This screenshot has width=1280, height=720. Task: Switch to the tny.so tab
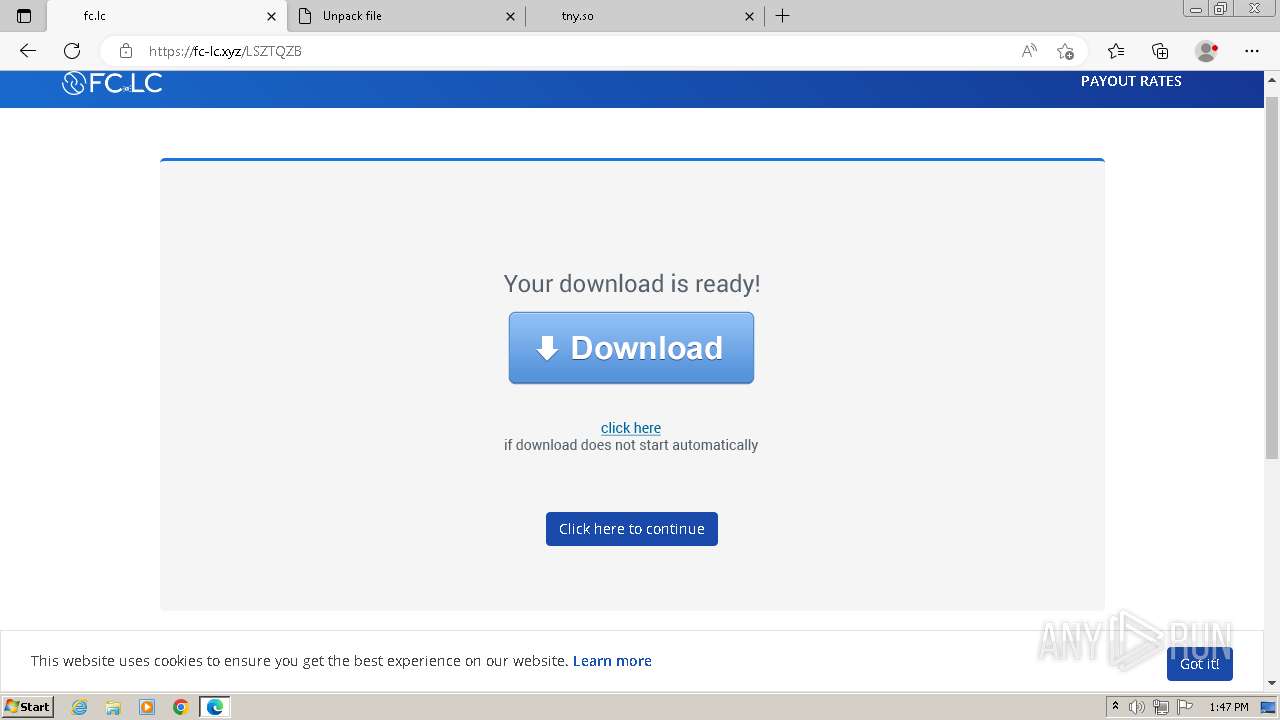[645, 16]
